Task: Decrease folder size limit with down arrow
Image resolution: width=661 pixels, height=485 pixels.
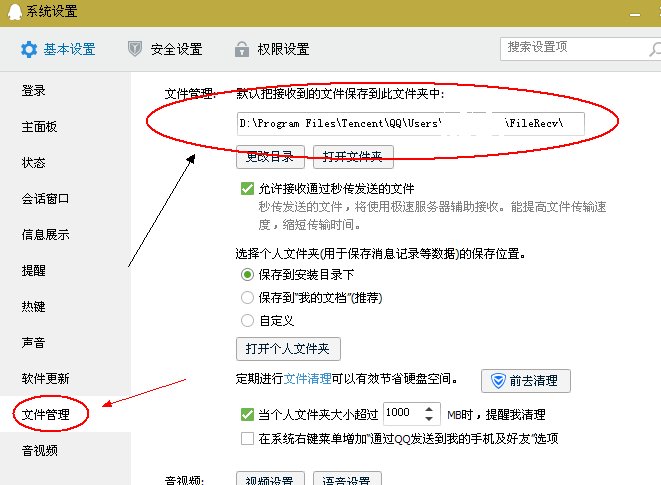Action: pos(429,419)
